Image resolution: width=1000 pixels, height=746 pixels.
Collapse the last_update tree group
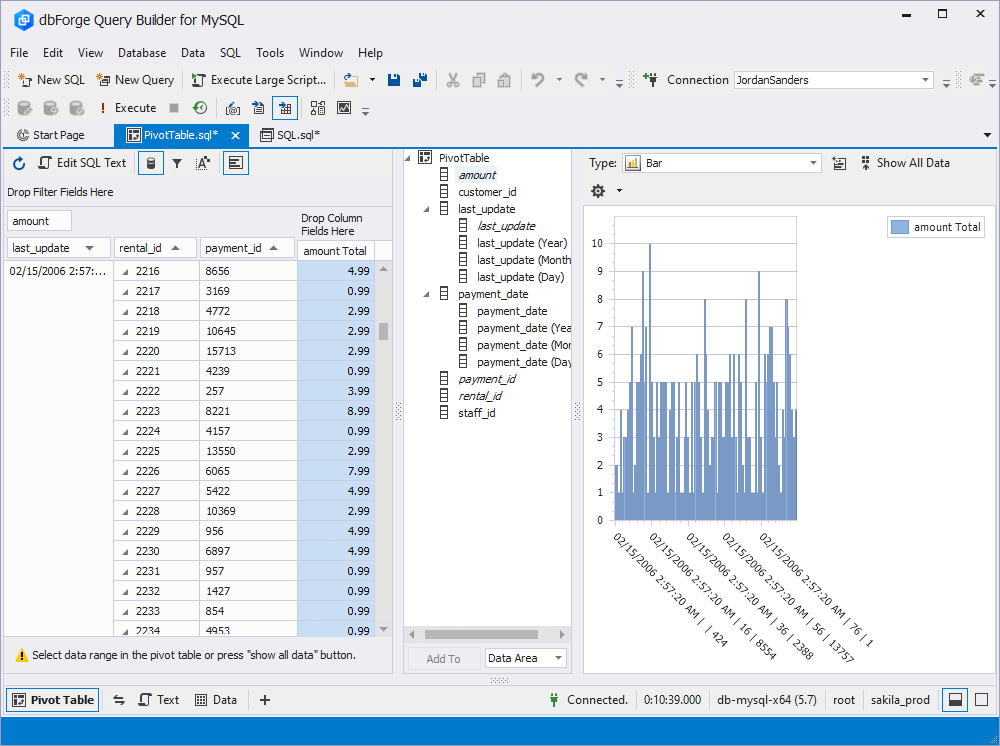click(427, 209)
